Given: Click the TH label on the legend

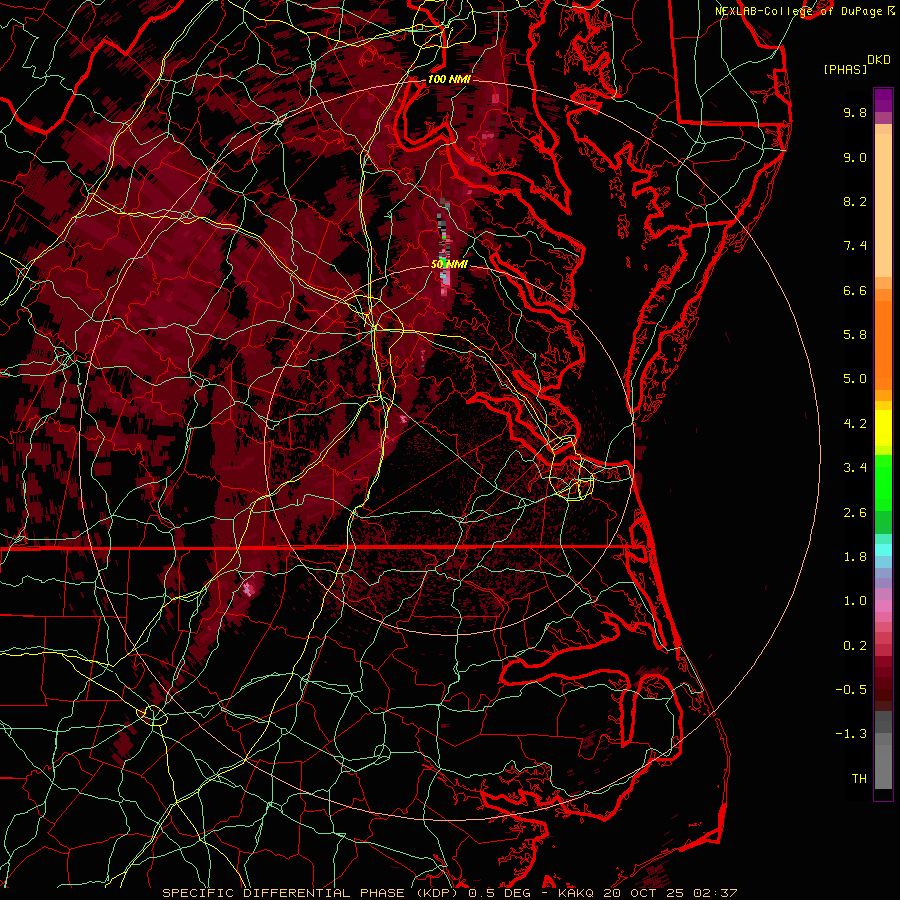Looking at the screenshot, I should (x=859, y=779).
